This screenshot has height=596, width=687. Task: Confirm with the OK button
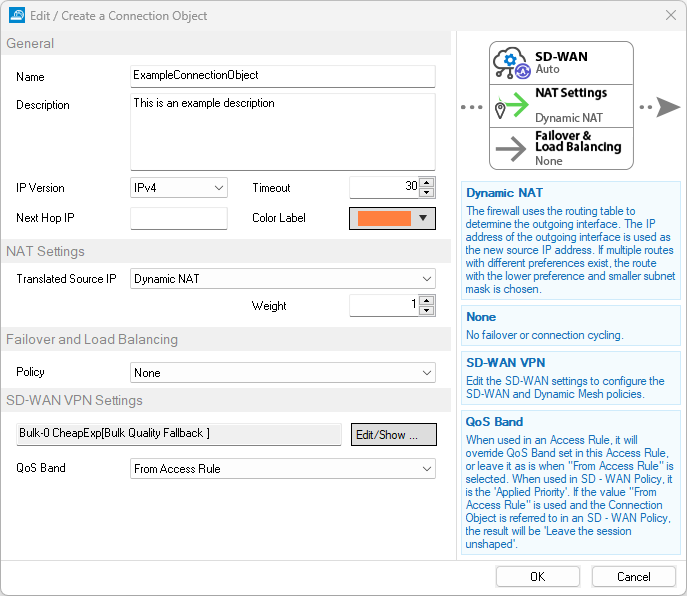(x=537, y=576)
